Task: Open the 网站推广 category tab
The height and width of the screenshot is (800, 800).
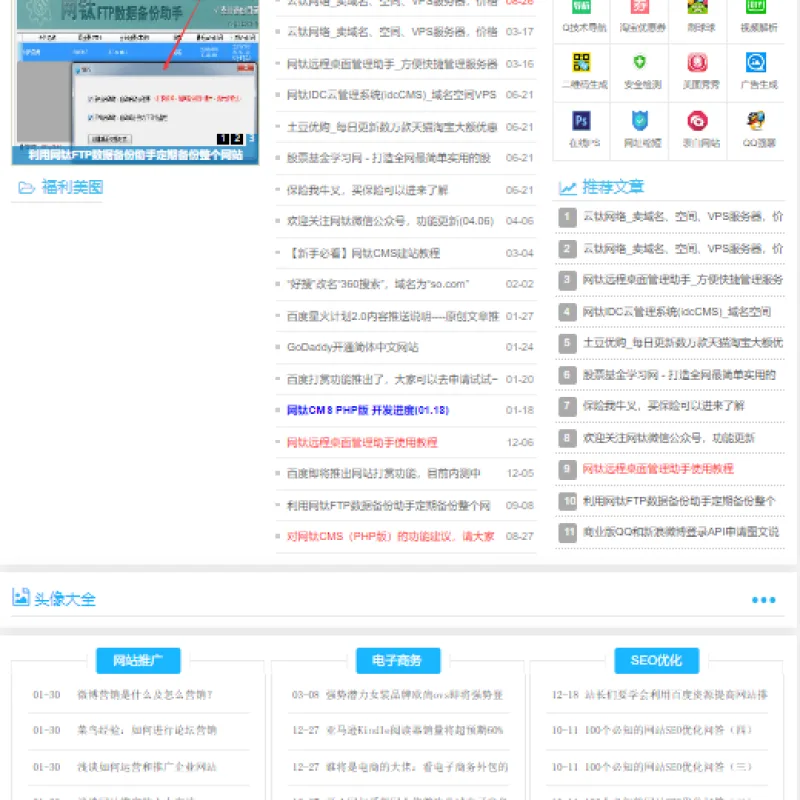Action: 138,661
